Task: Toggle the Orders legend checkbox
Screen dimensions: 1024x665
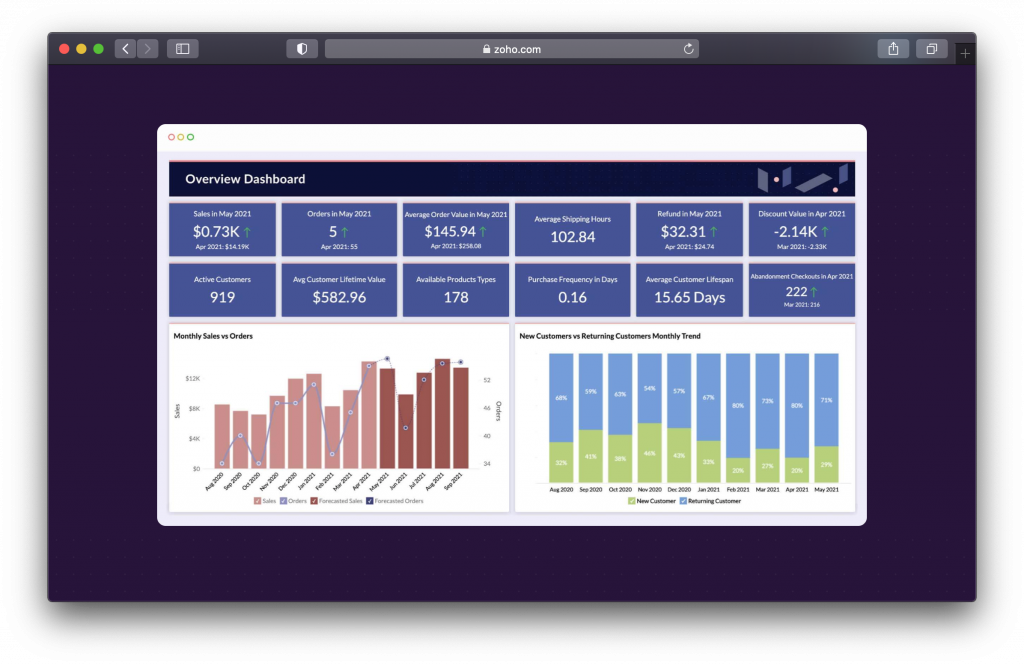Action: coord(283,501)
